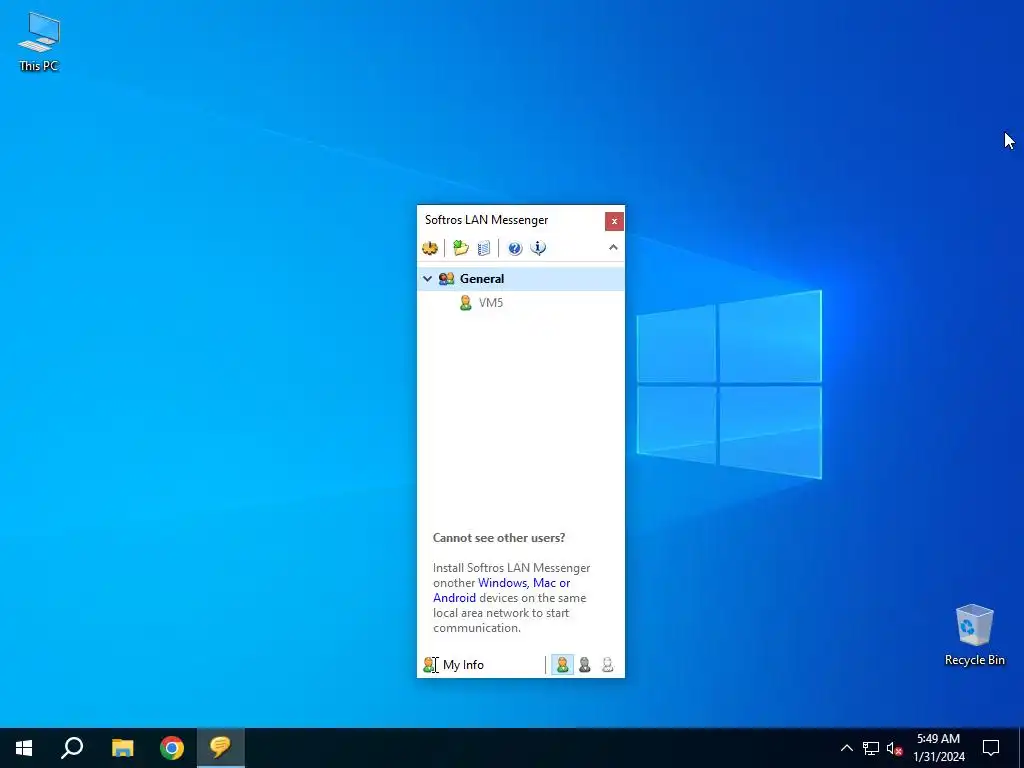
Task: Click the 'Cannot see other users?' heading
Action: pos(499,538)
